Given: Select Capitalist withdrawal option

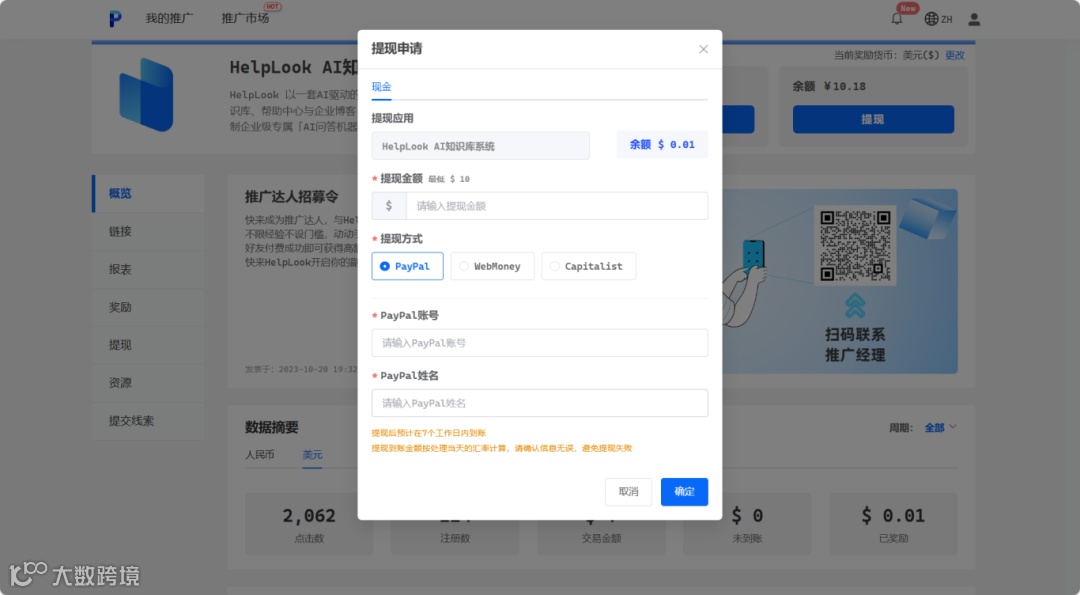Looking at the screenshot, I should pos(588,266).
